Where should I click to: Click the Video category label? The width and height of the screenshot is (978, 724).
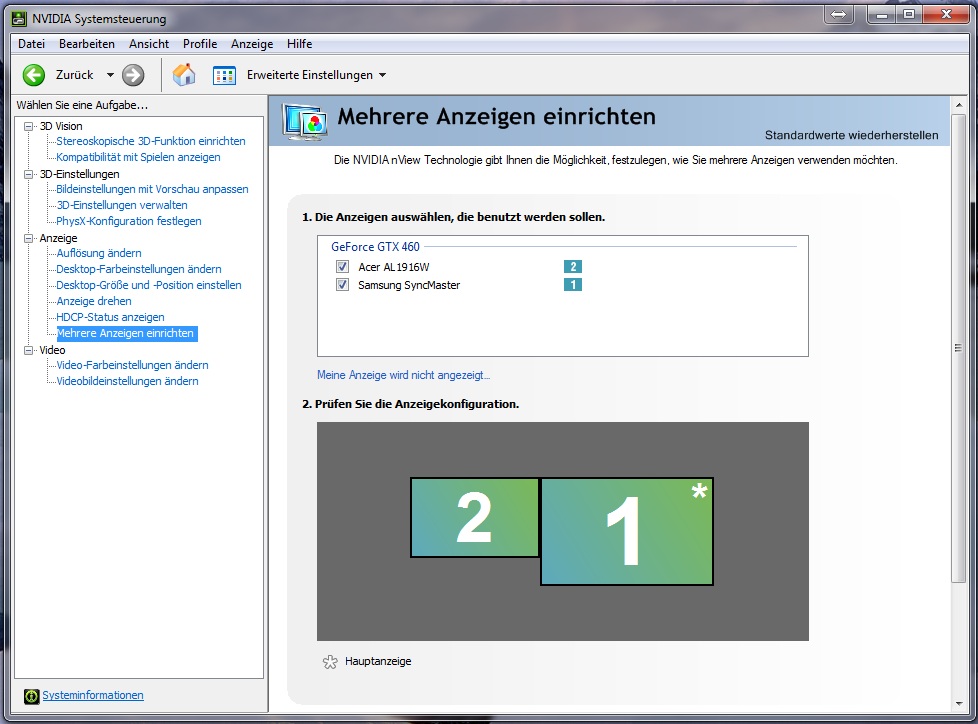pos(52,350)
